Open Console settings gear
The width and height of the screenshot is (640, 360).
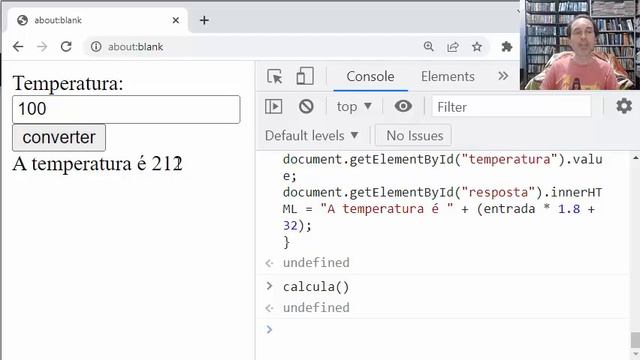624,106
